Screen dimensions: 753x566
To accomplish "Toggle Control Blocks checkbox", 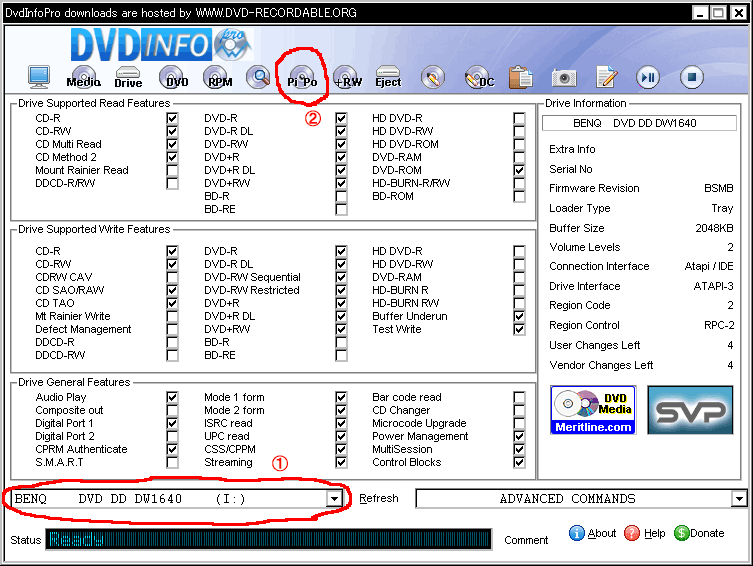I will (x=519, y=462).
